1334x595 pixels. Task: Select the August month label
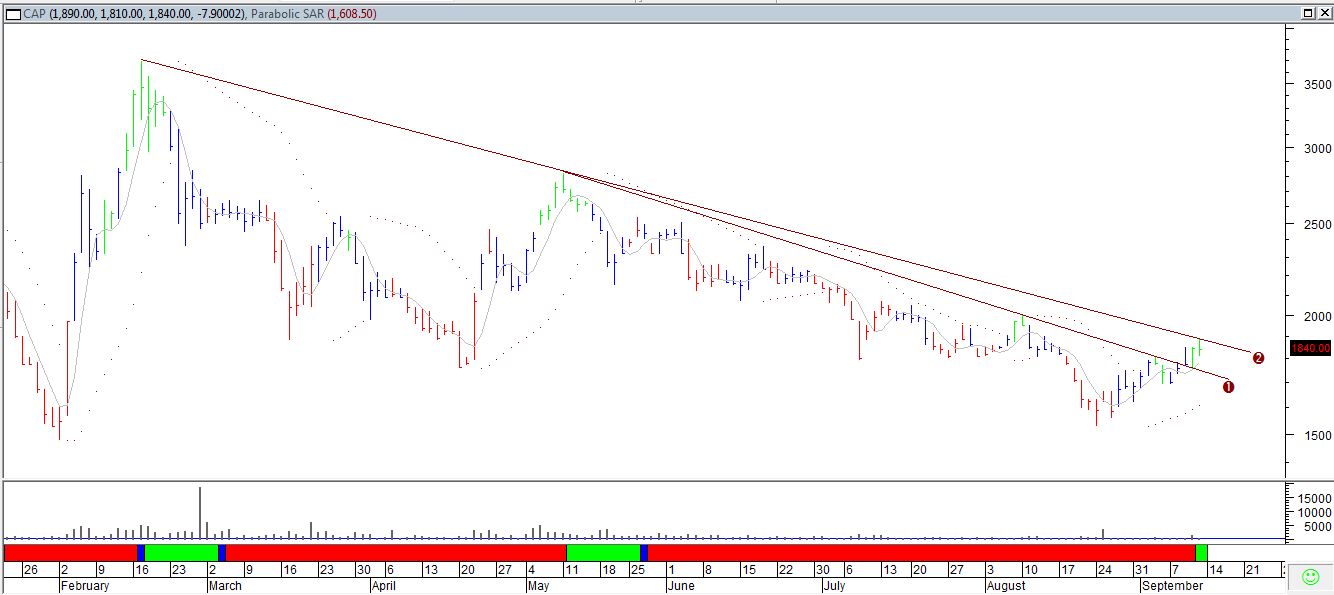[x=1005, y=586]
